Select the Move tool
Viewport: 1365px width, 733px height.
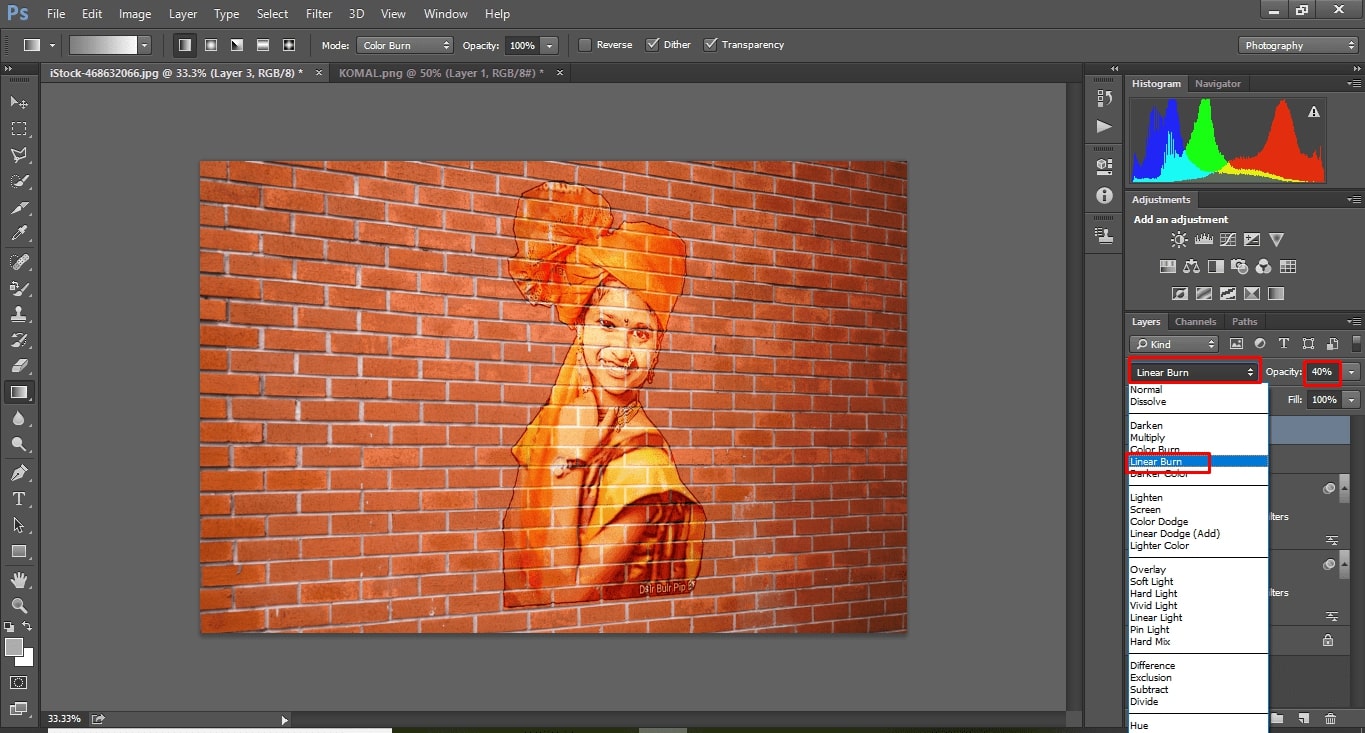pyautogui.click(x=19, y=103)
